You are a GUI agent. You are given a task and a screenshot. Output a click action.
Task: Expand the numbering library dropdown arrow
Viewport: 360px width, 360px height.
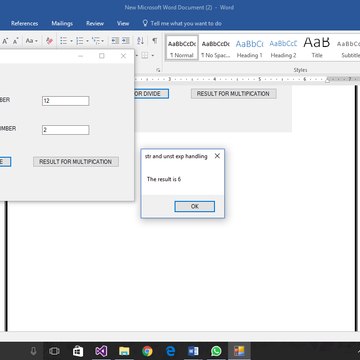click(x=87, y=41)
